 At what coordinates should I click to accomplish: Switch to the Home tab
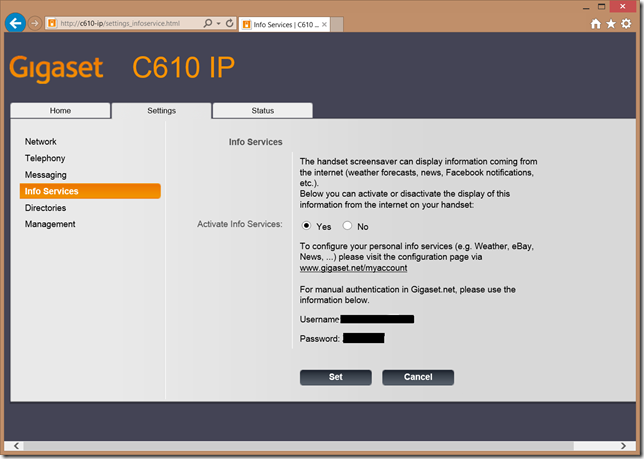[60, 110]
